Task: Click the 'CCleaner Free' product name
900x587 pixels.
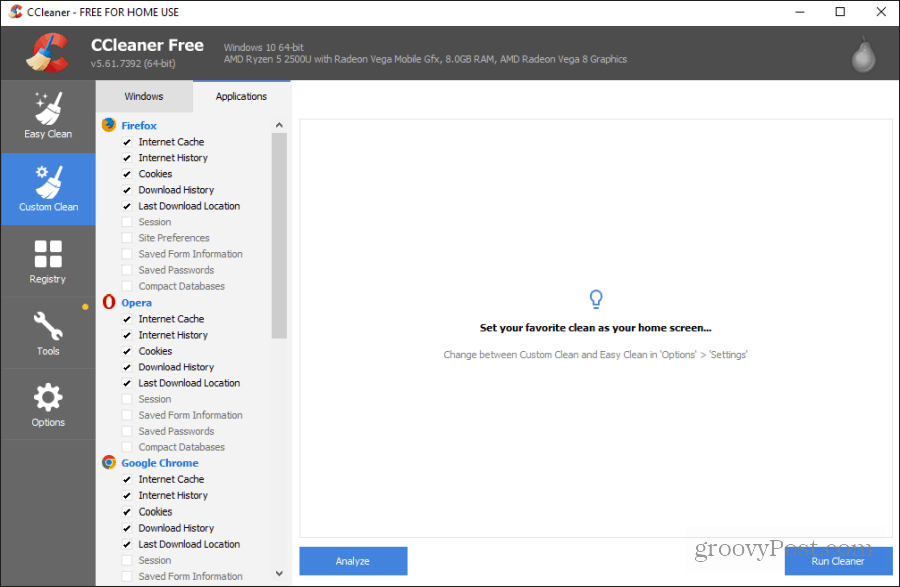Action: [x=148, y=45]
